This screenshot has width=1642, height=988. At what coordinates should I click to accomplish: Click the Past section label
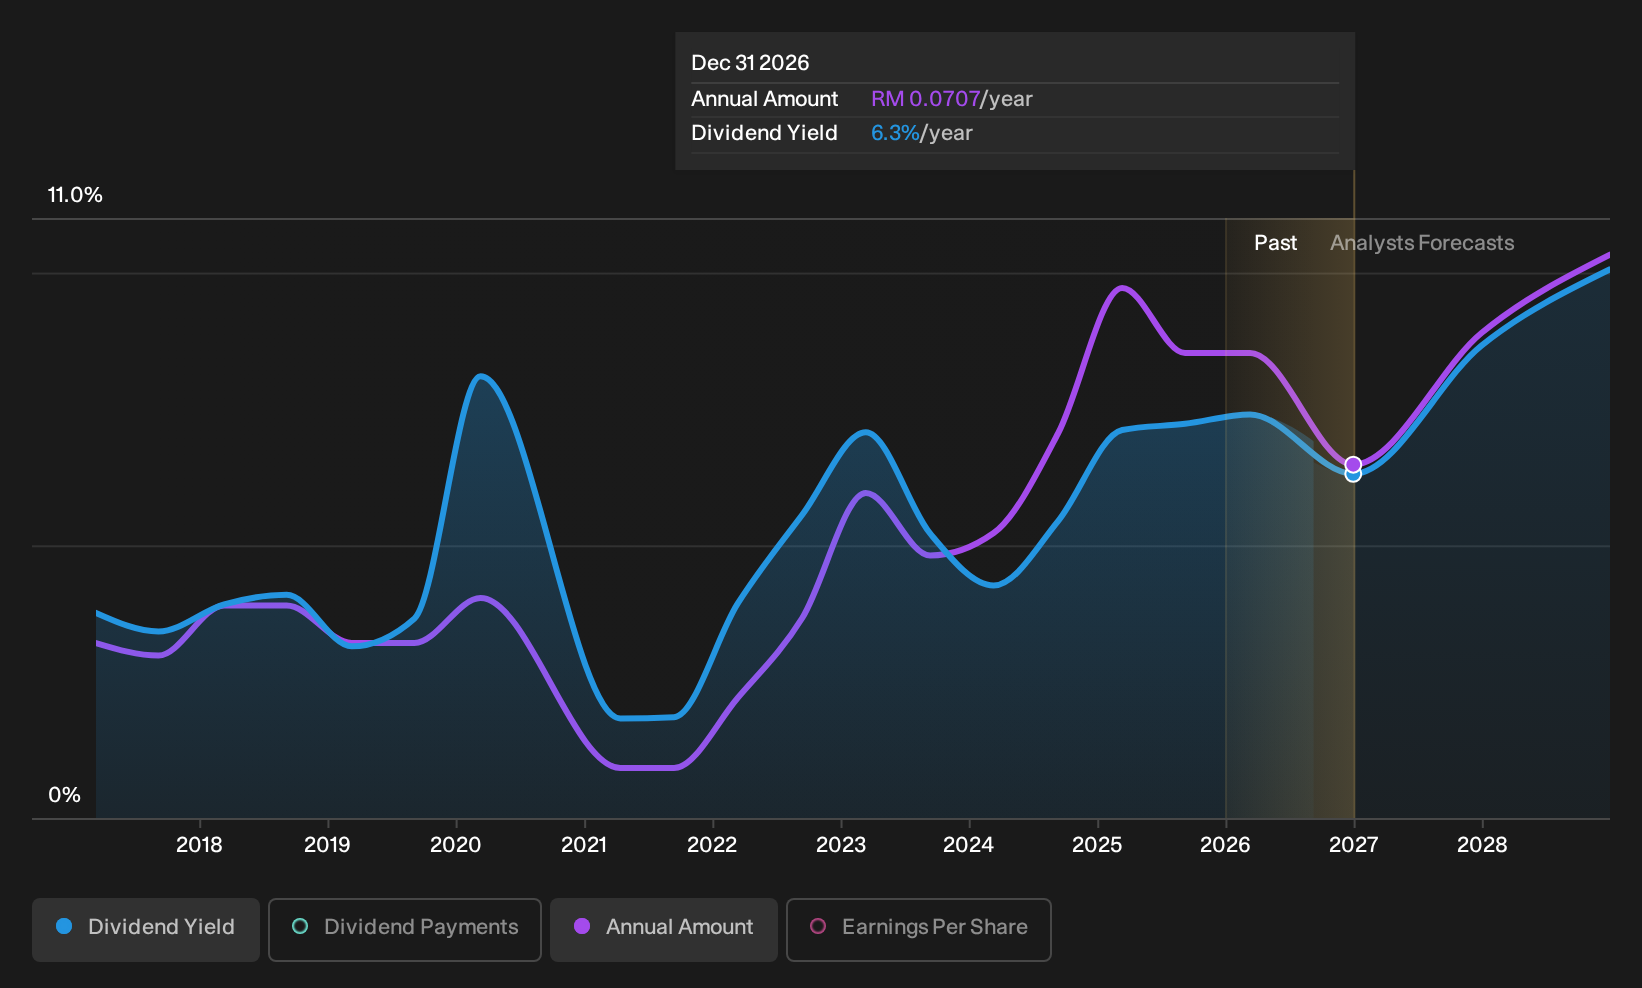point(1276,243)
